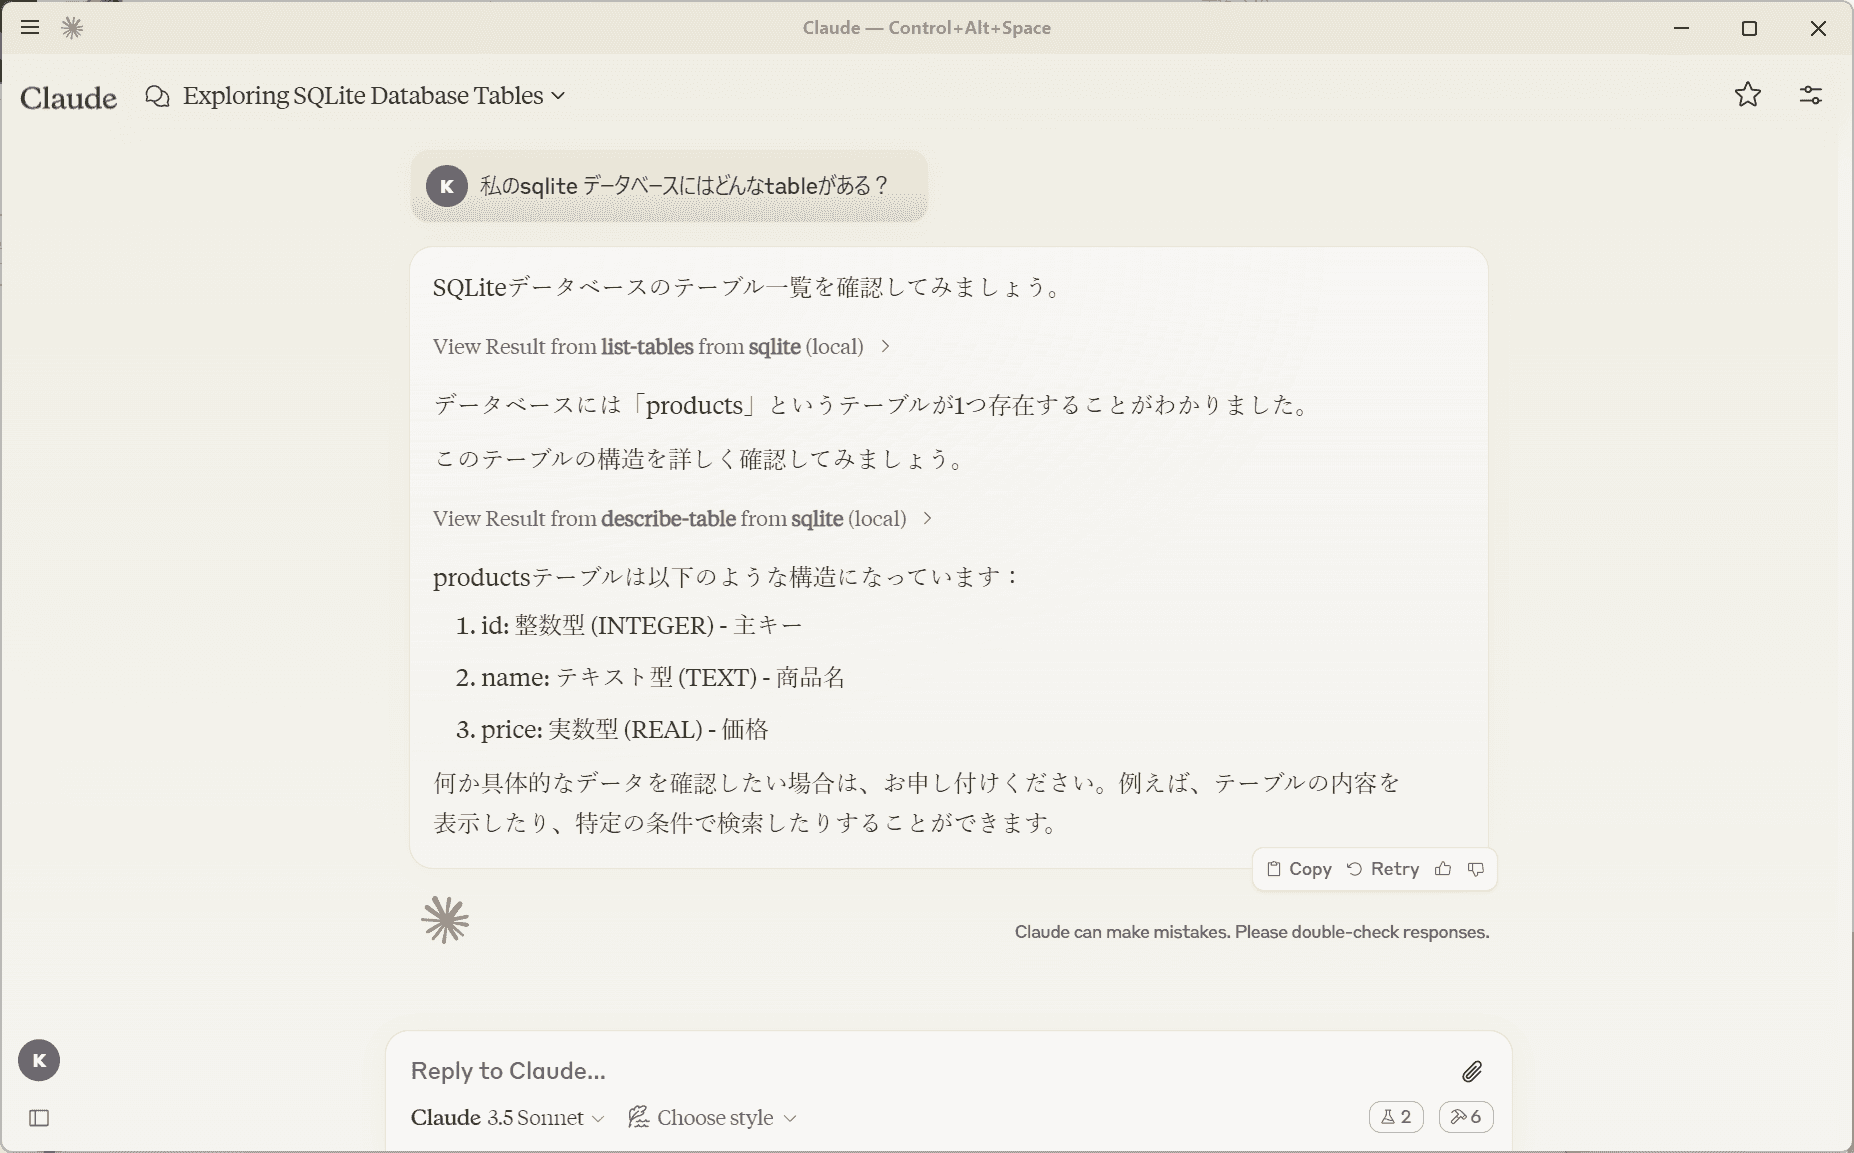The image size is (1854, 1153).
Task: Open the MCP tools hammer badge showing 6
Action: pyautogui.click(x=1466, y=1117)
